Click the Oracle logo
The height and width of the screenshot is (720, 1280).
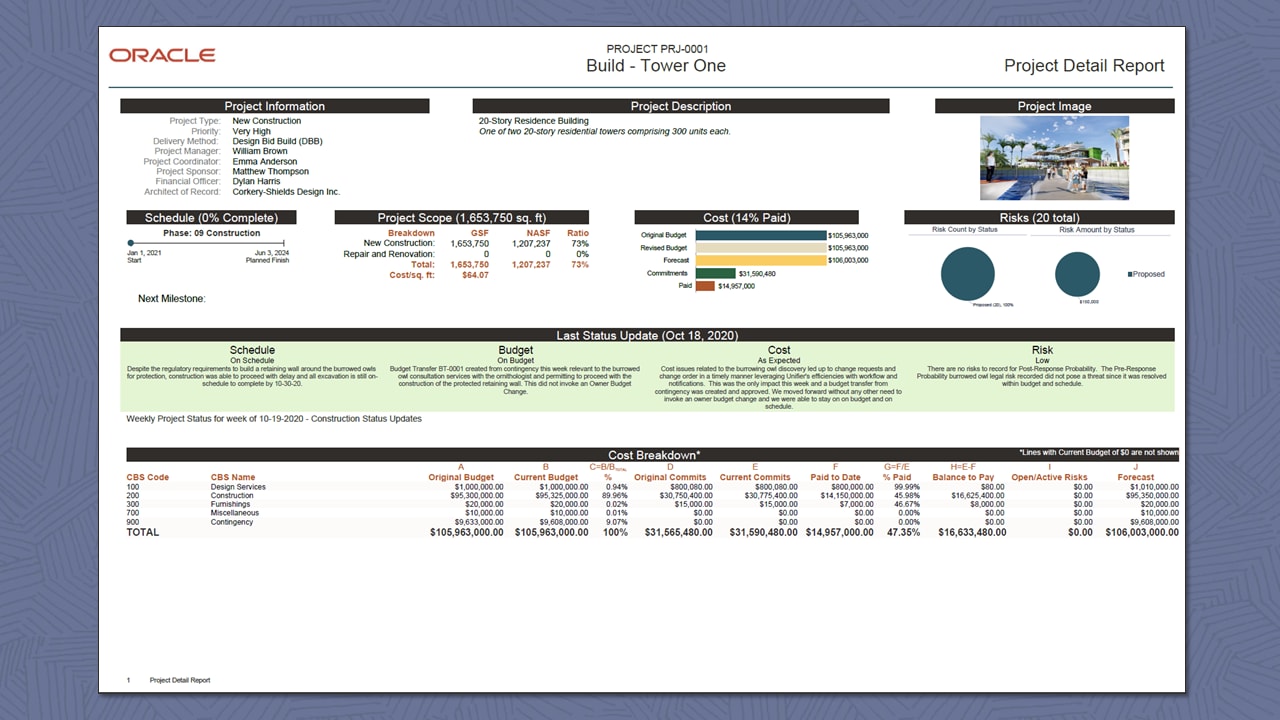click(162, 56)
